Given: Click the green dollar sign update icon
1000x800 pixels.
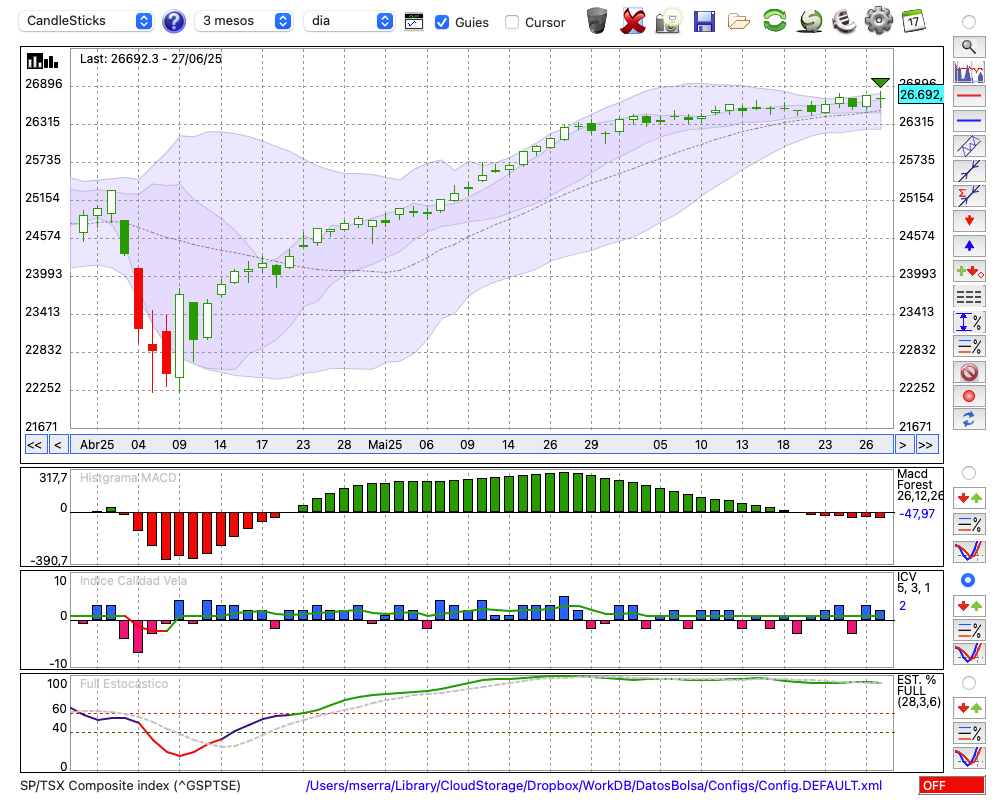Looking at the screenshot, I should coord(810,21).
